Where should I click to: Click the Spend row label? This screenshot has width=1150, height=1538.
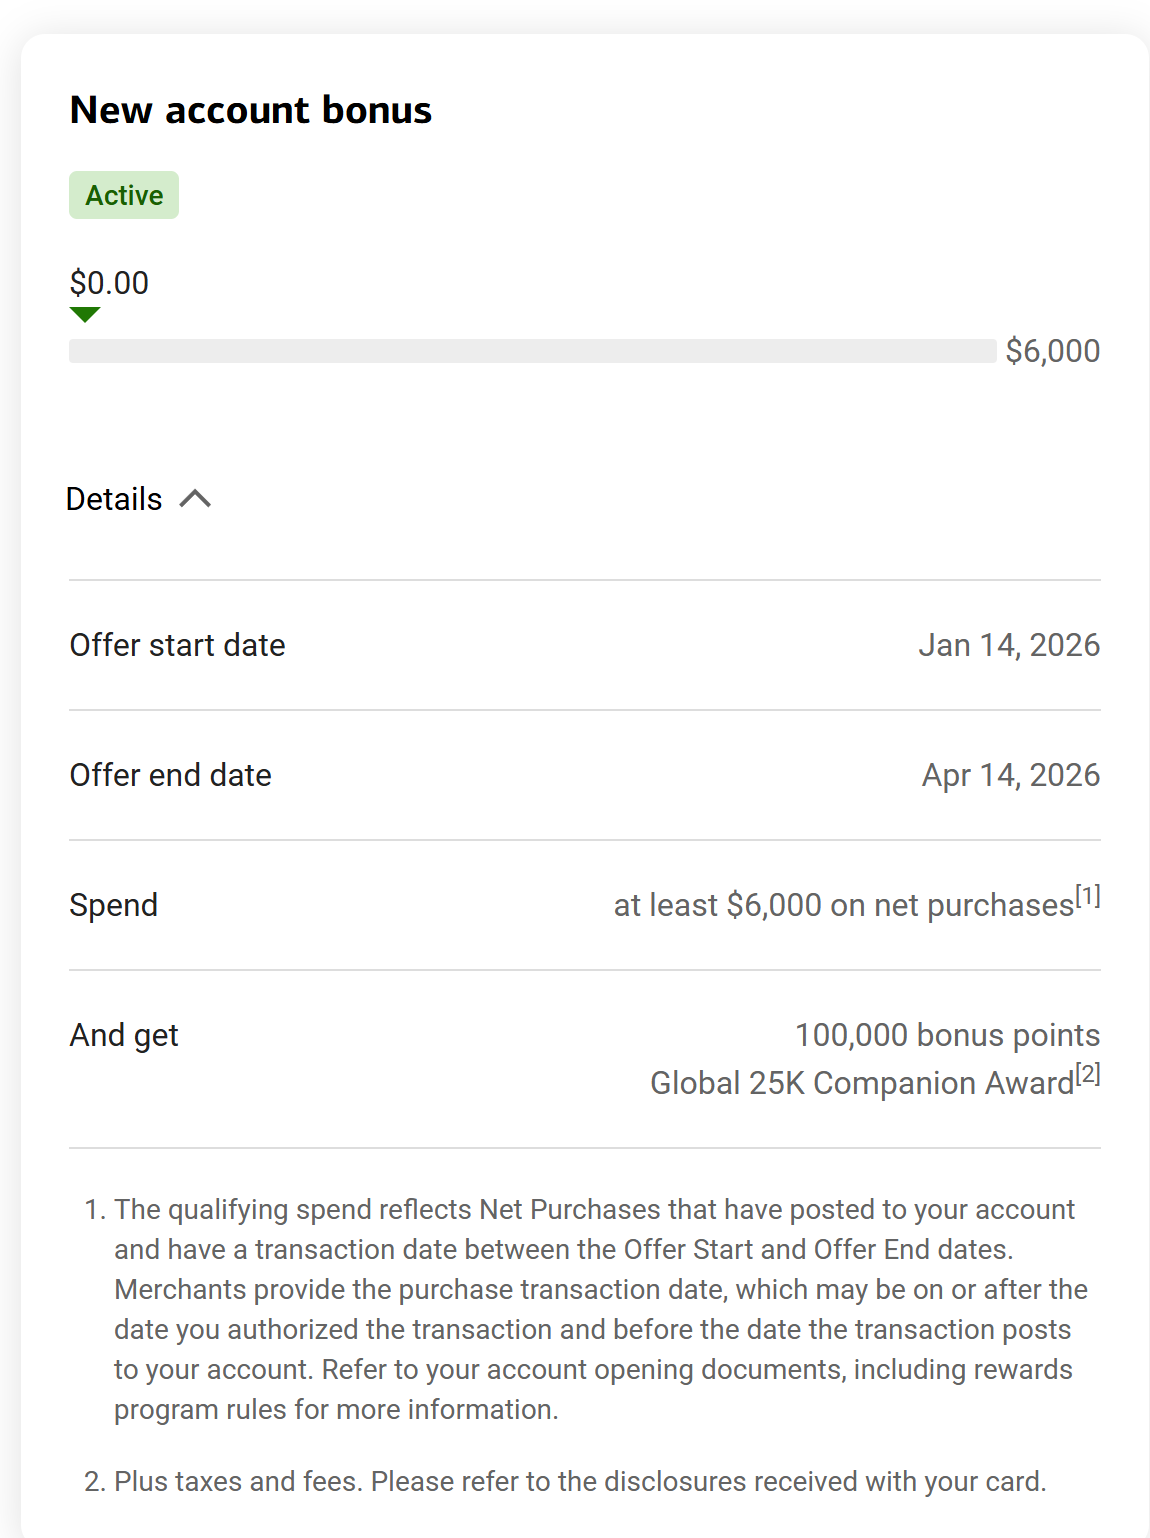pyautogui.click(x=114, y=905)
